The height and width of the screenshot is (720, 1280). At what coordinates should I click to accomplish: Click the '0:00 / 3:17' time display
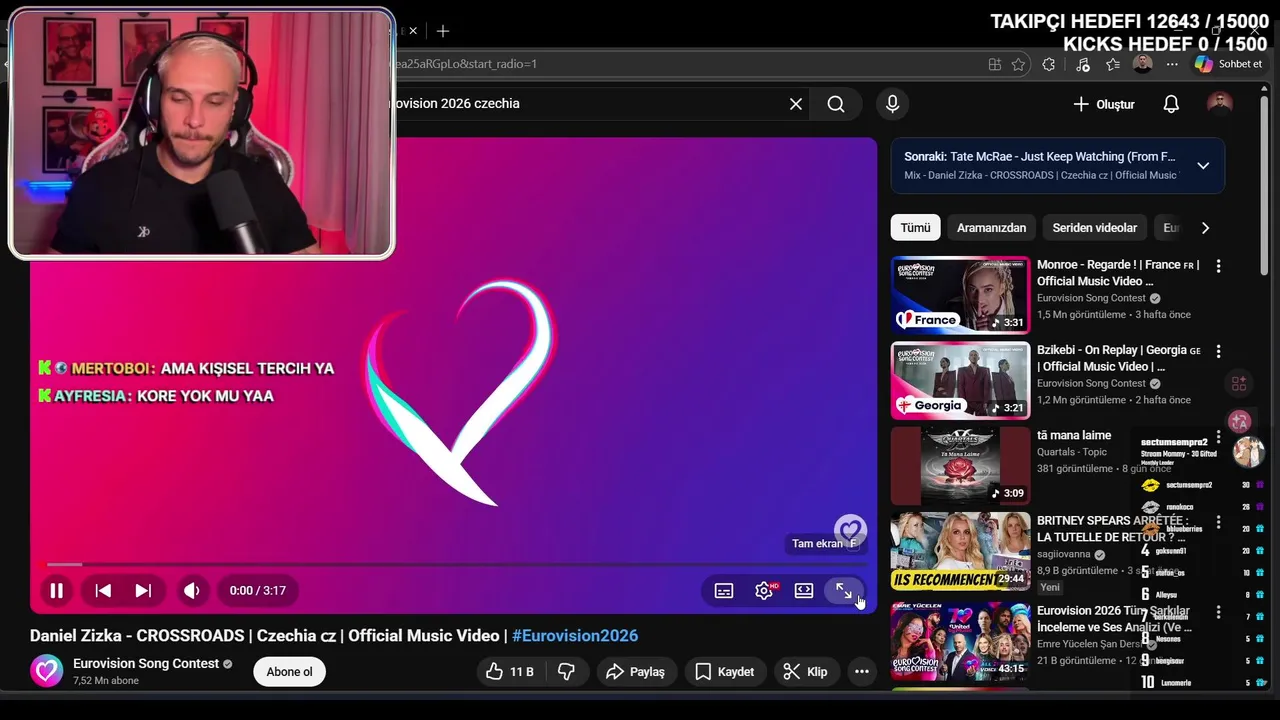(258, 590)
